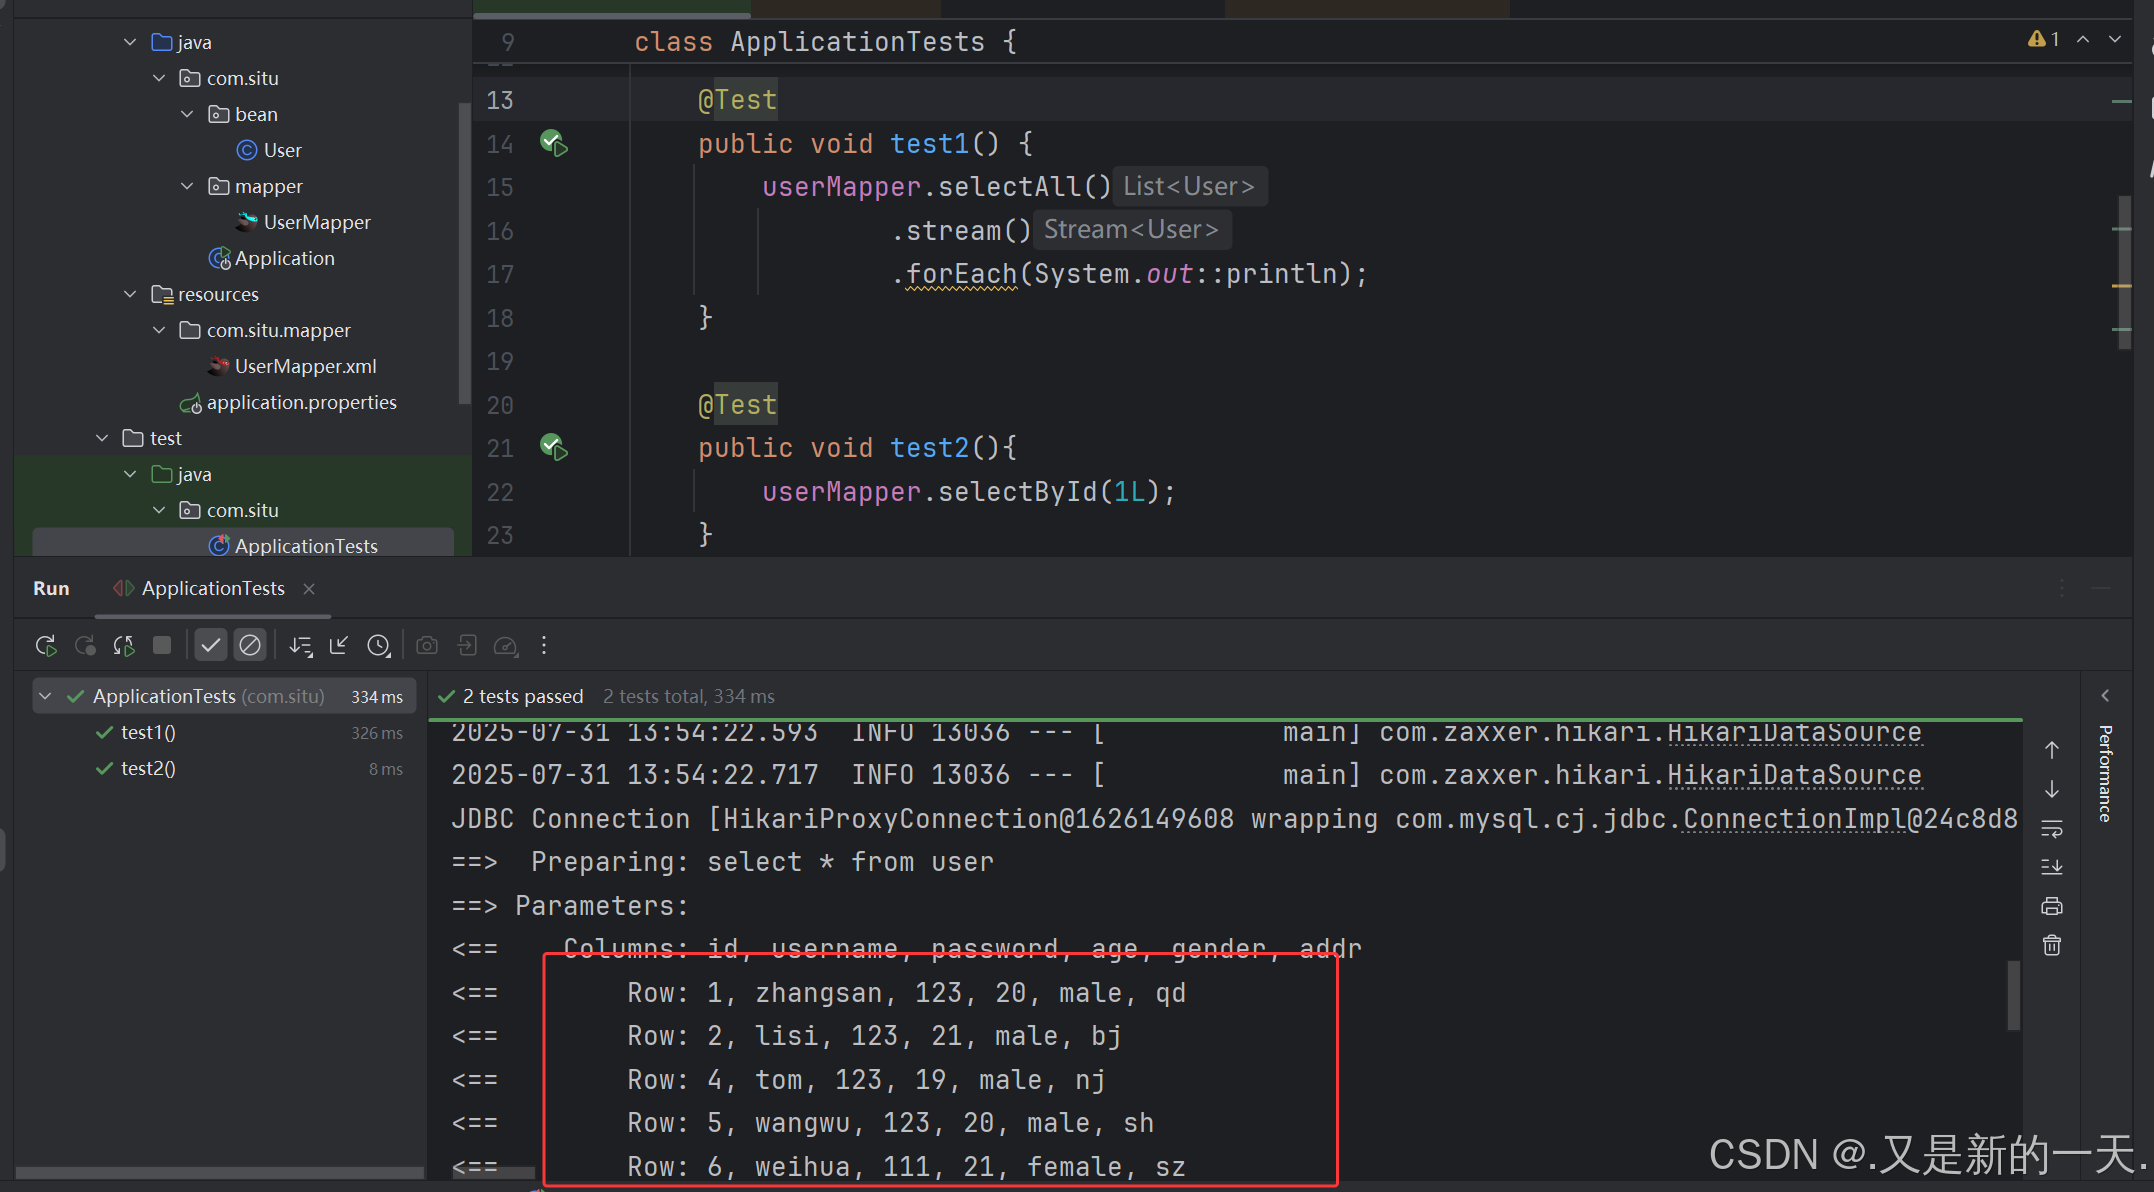
Task: Minimize the Run tool window
Action: click(x=2101, y=588)
